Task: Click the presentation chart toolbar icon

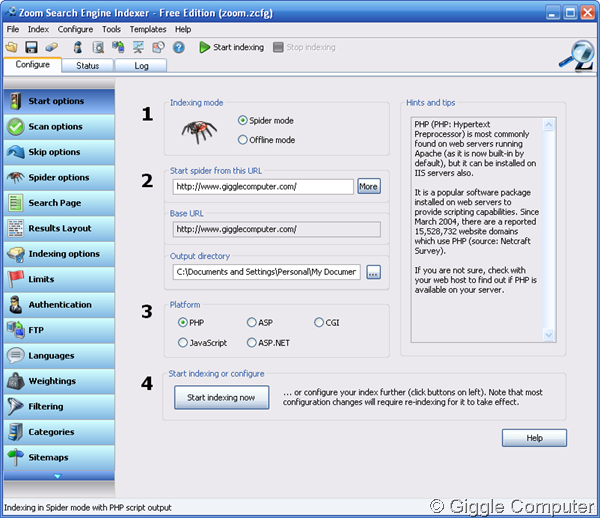Action: click(138, 47)
